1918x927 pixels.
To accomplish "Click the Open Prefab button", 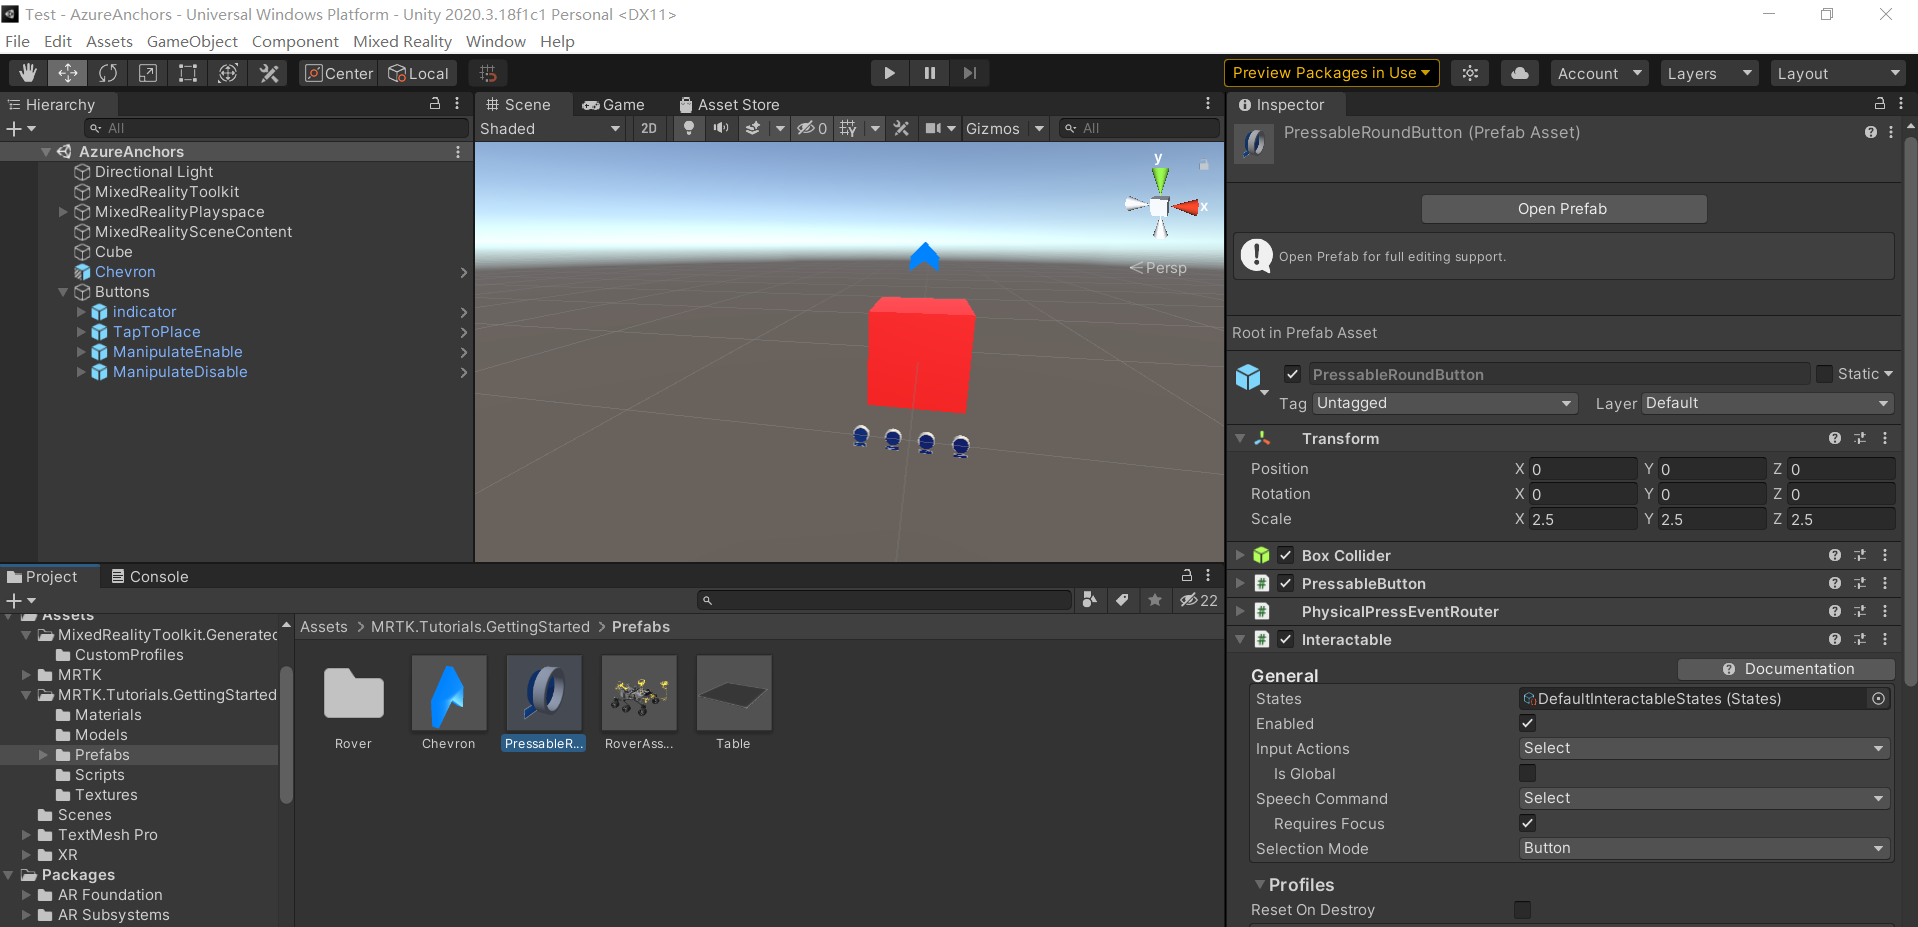I will [x=1563, y=208].
